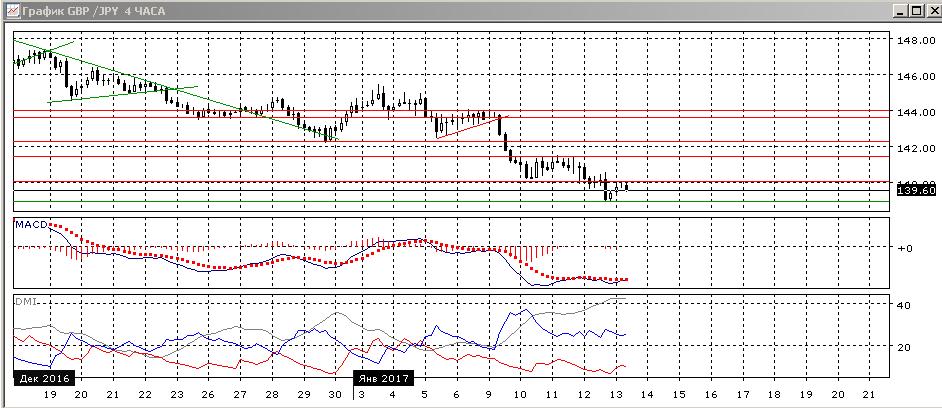Viewport: 942px width, 408px height.
Task: Click date label 9 on the time axis
Action: coord(488,395)
